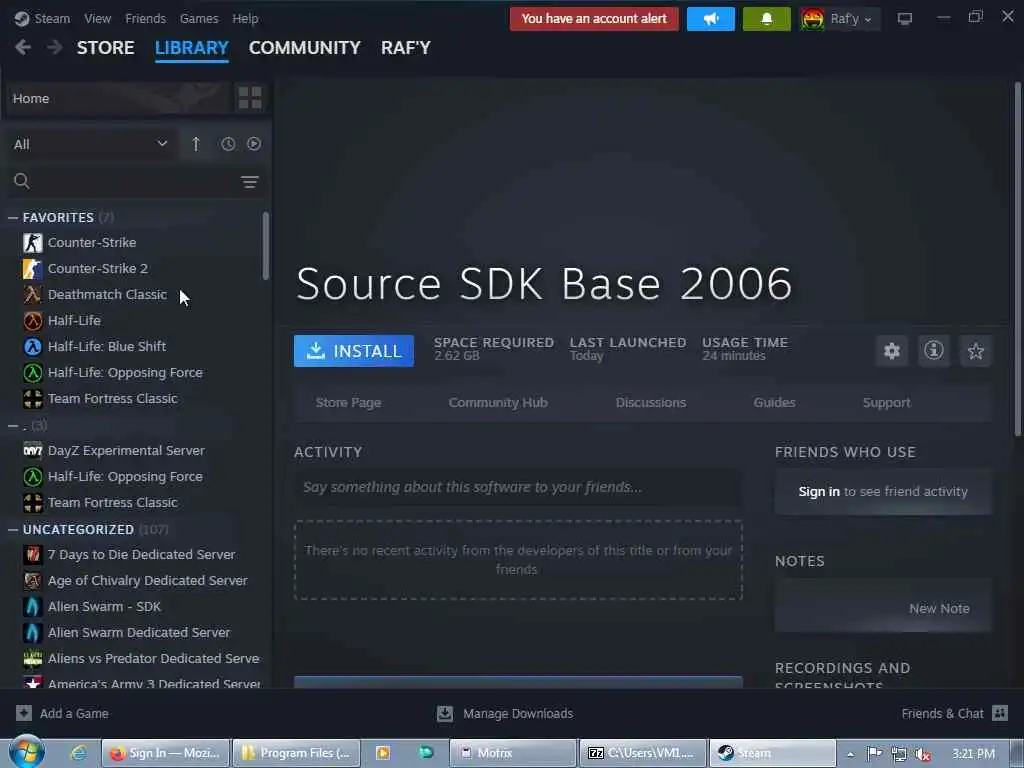Switch to the LIBRARY tab
The width and height of the screenshot is (1024, 768).
(191, 48)
